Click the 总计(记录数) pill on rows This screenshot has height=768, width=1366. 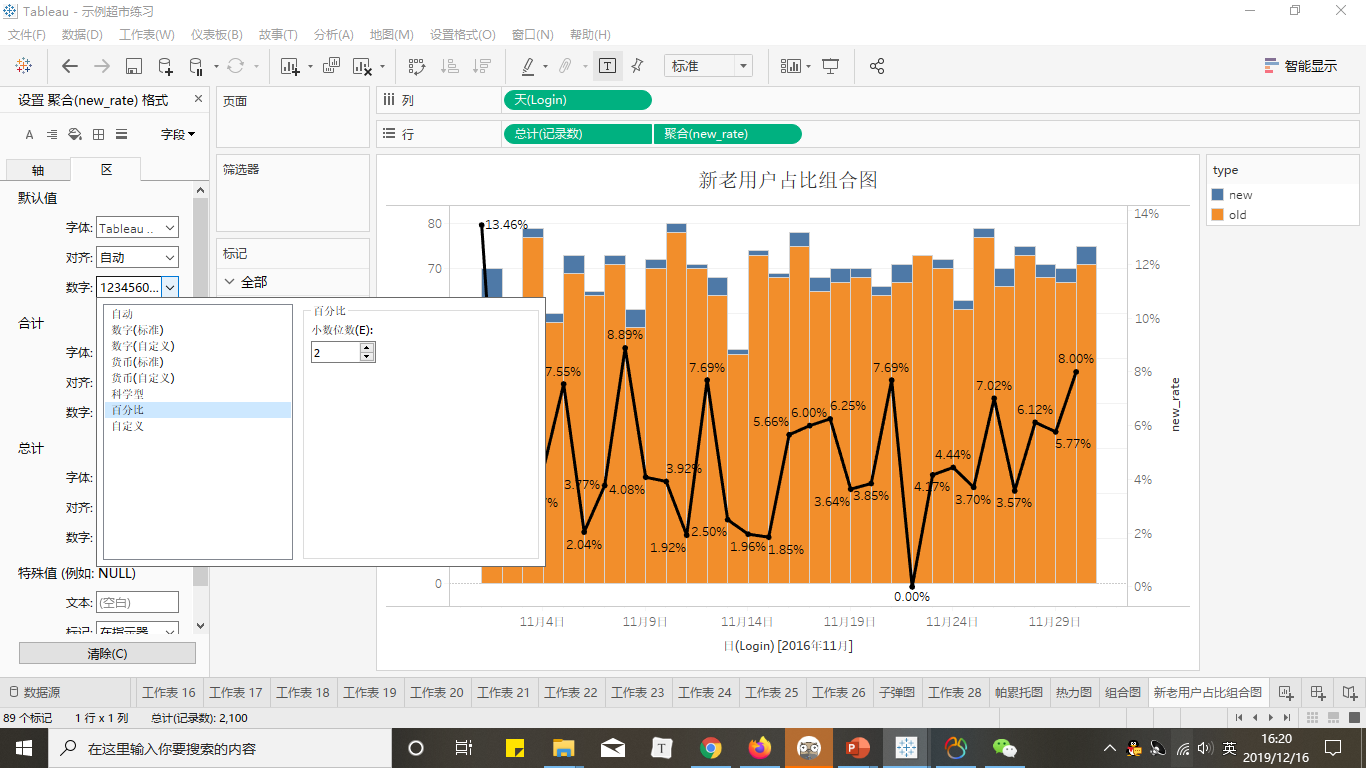click(x=578, y=134)
